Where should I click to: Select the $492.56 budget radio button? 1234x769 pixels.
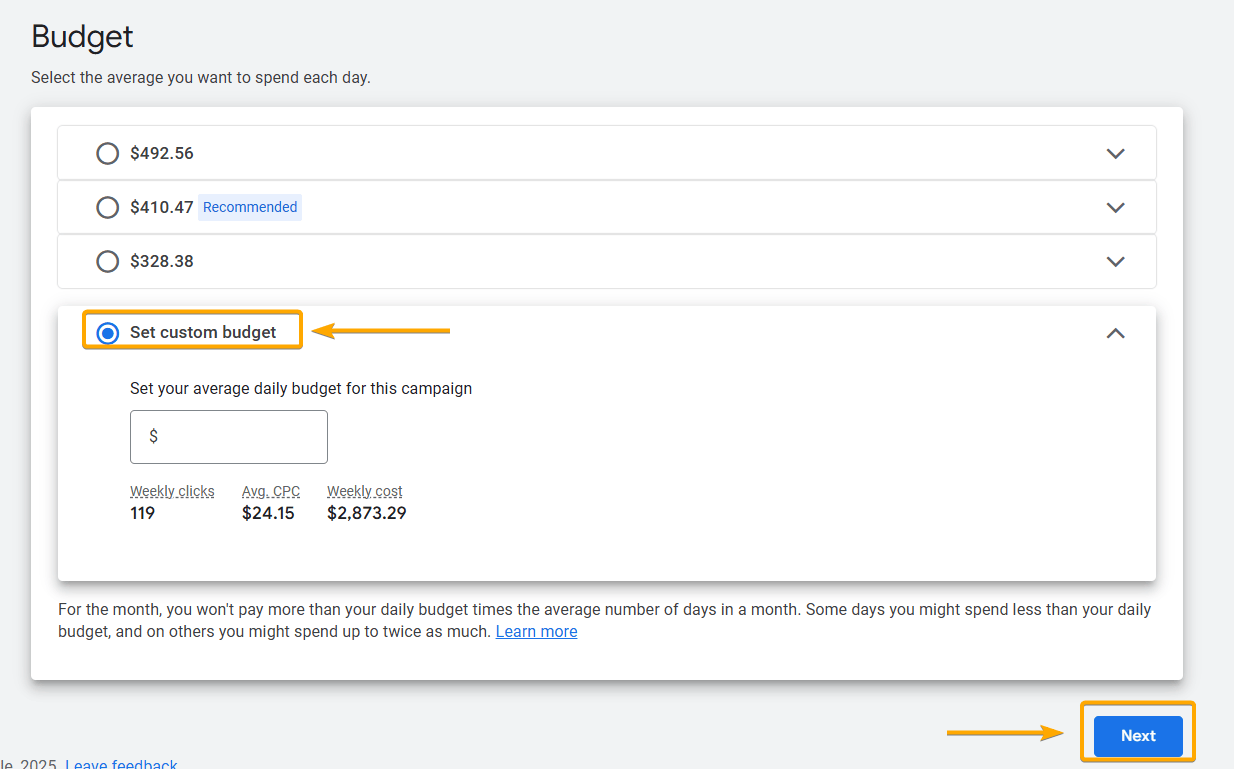point(107,153)
